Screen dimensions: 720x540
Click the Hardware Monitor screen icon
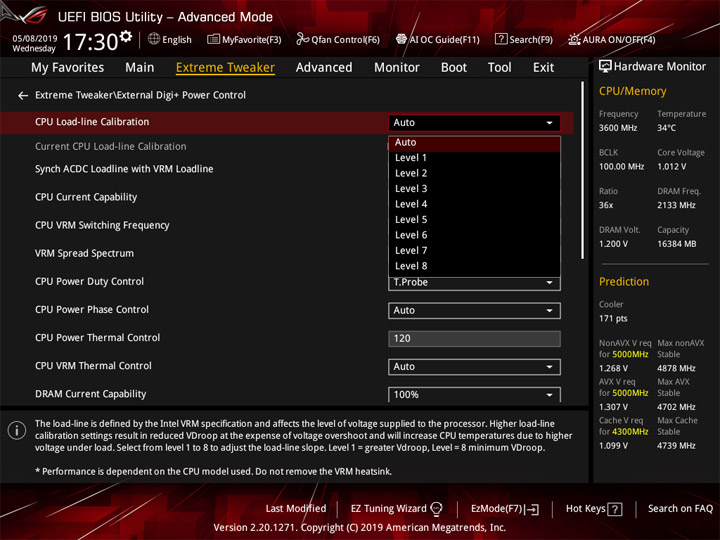click(605, 67)
